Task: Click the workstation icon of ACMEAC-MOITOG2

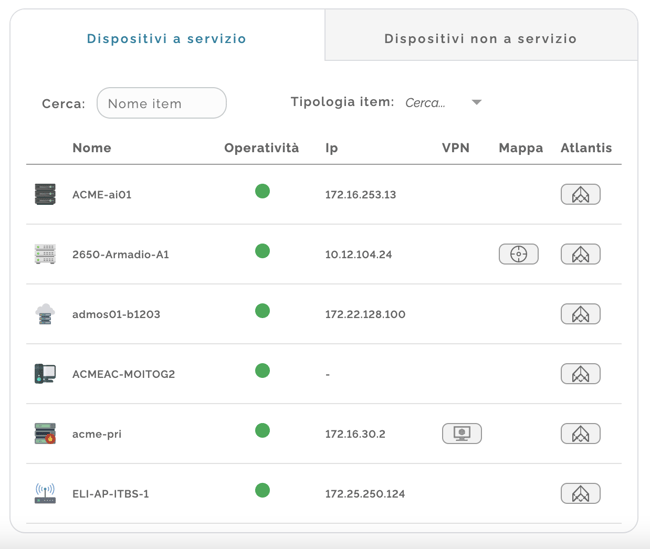Action: point(45,374)
